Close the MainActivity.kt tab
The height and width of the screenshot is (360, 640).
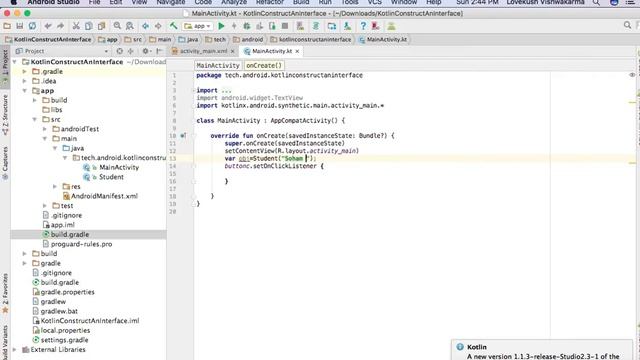click(x=297, y=51)
